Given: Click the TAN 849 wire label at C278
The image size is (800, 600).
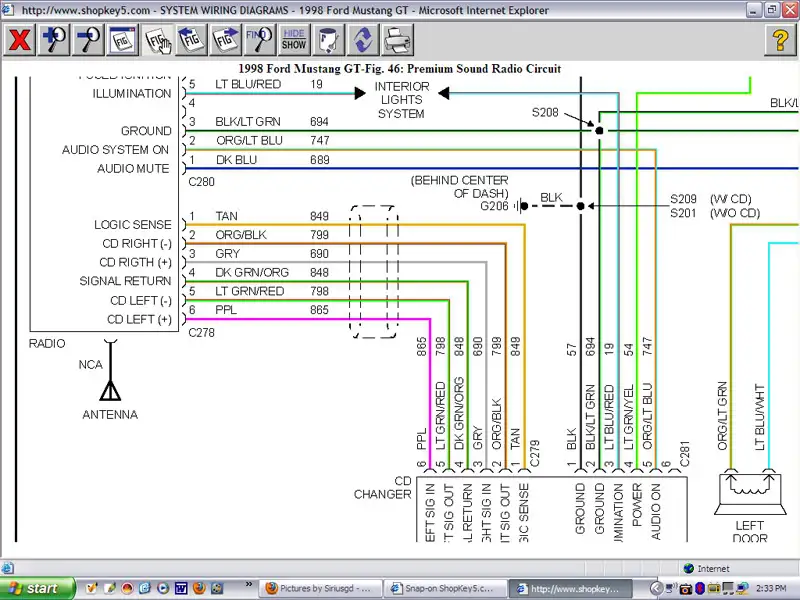Looking at the screenshot, I should pos(272,216).
